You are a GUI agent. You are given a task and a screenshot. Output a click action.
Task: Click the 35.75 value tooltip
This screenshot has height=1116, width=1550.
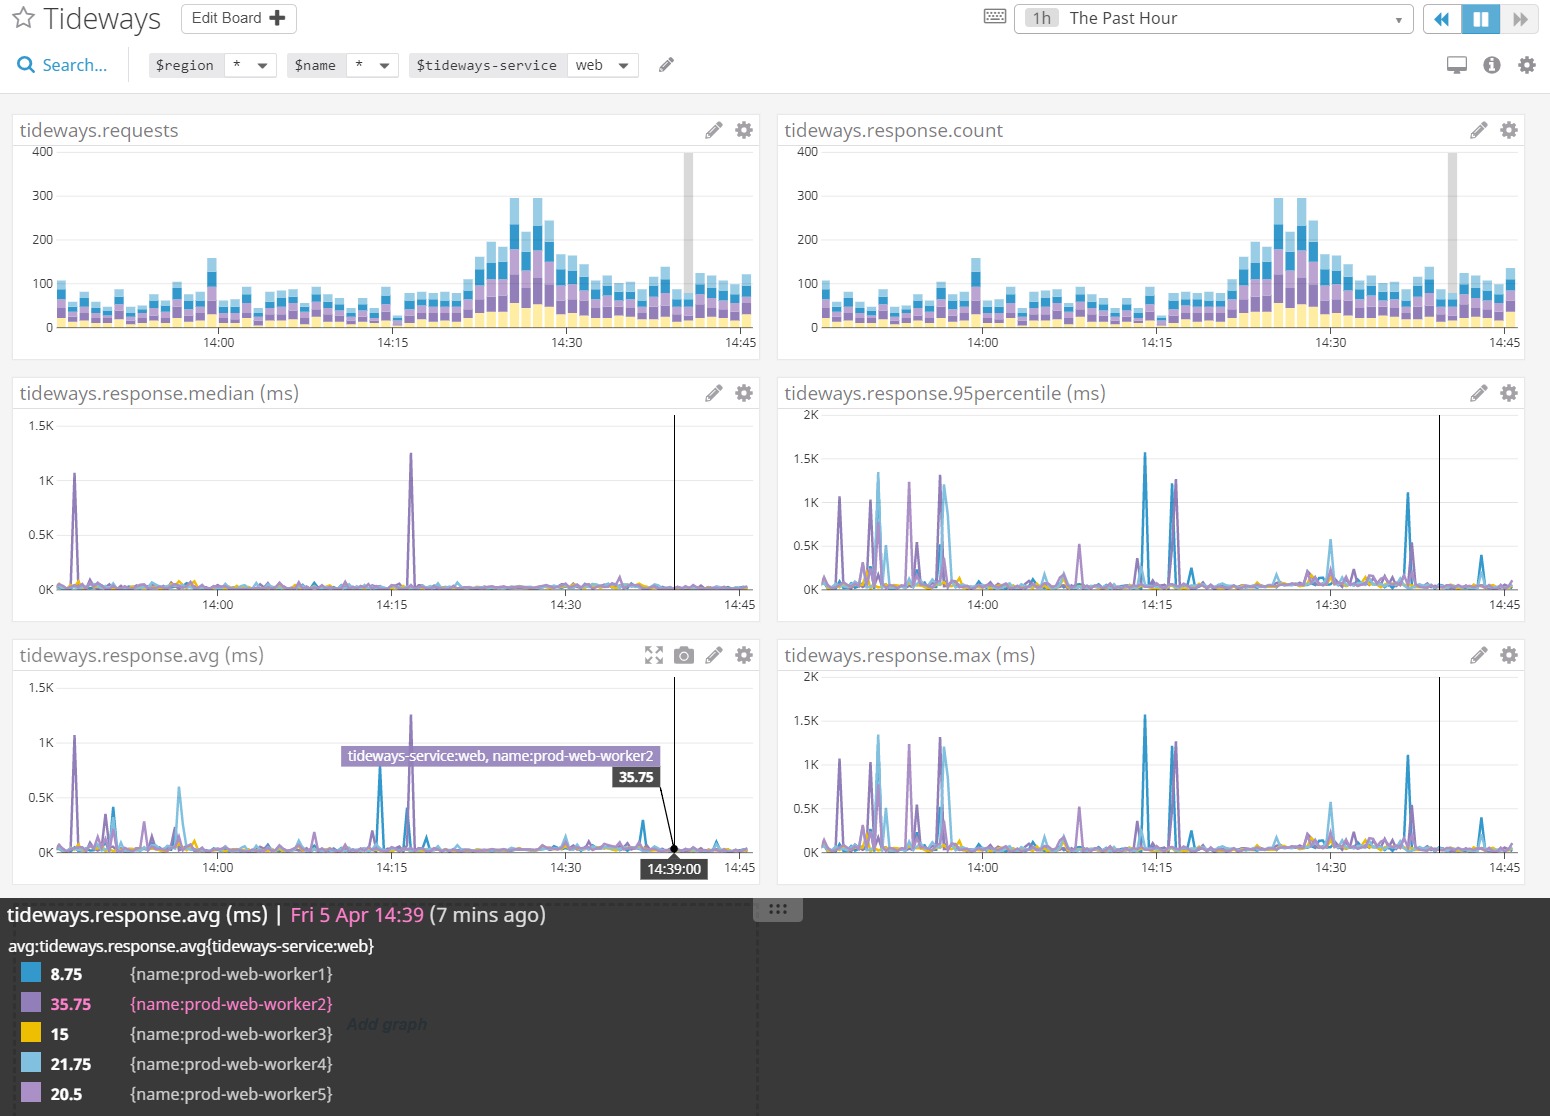[636, 777]
